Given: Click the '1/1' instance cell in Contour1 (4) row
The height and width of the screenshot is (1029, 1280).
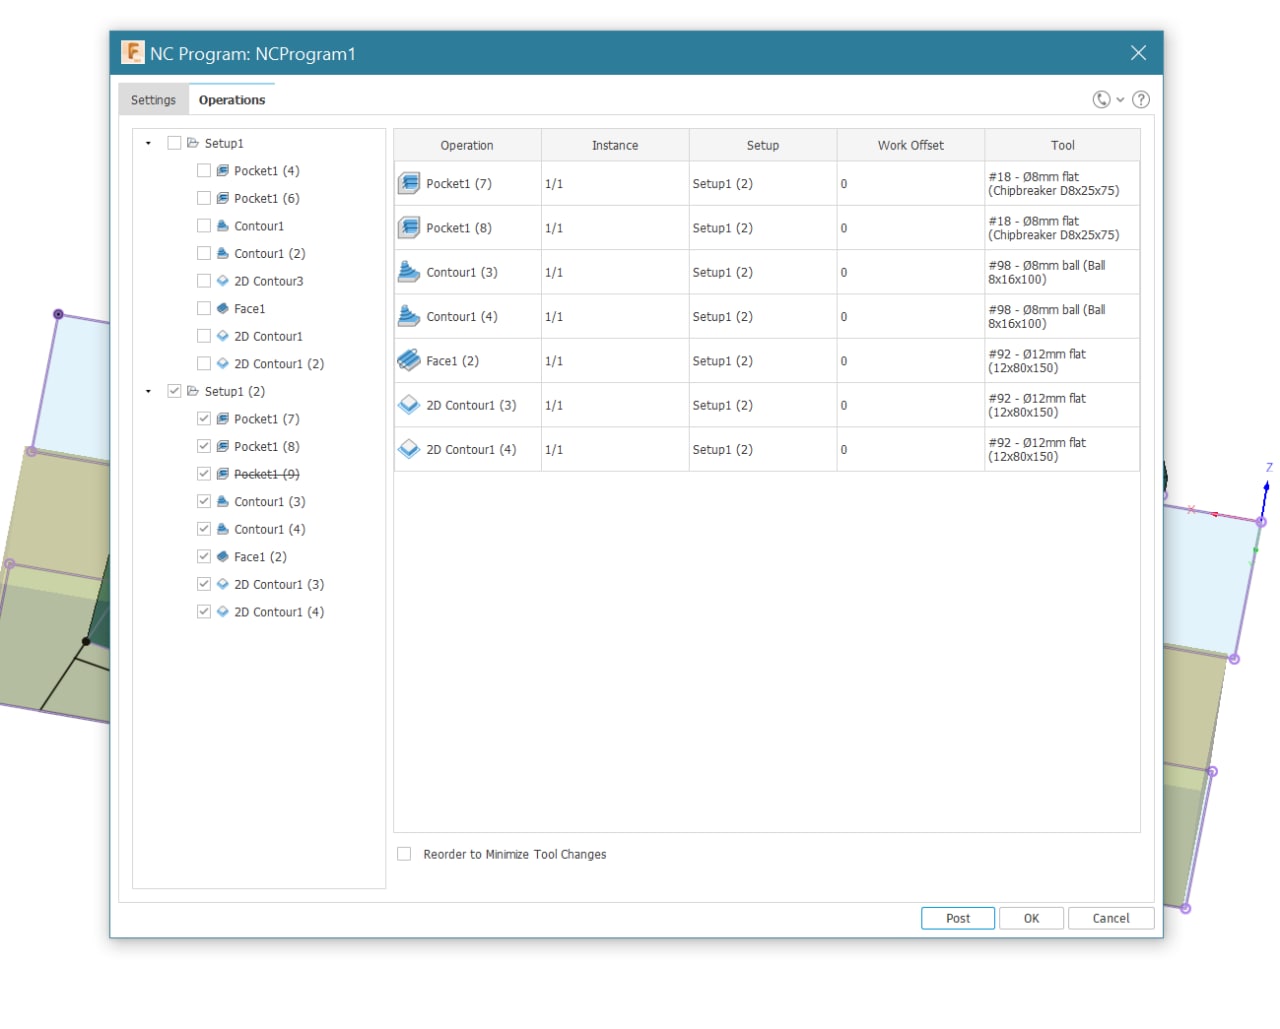Looking at the screenshot, I should pos(615,316).
